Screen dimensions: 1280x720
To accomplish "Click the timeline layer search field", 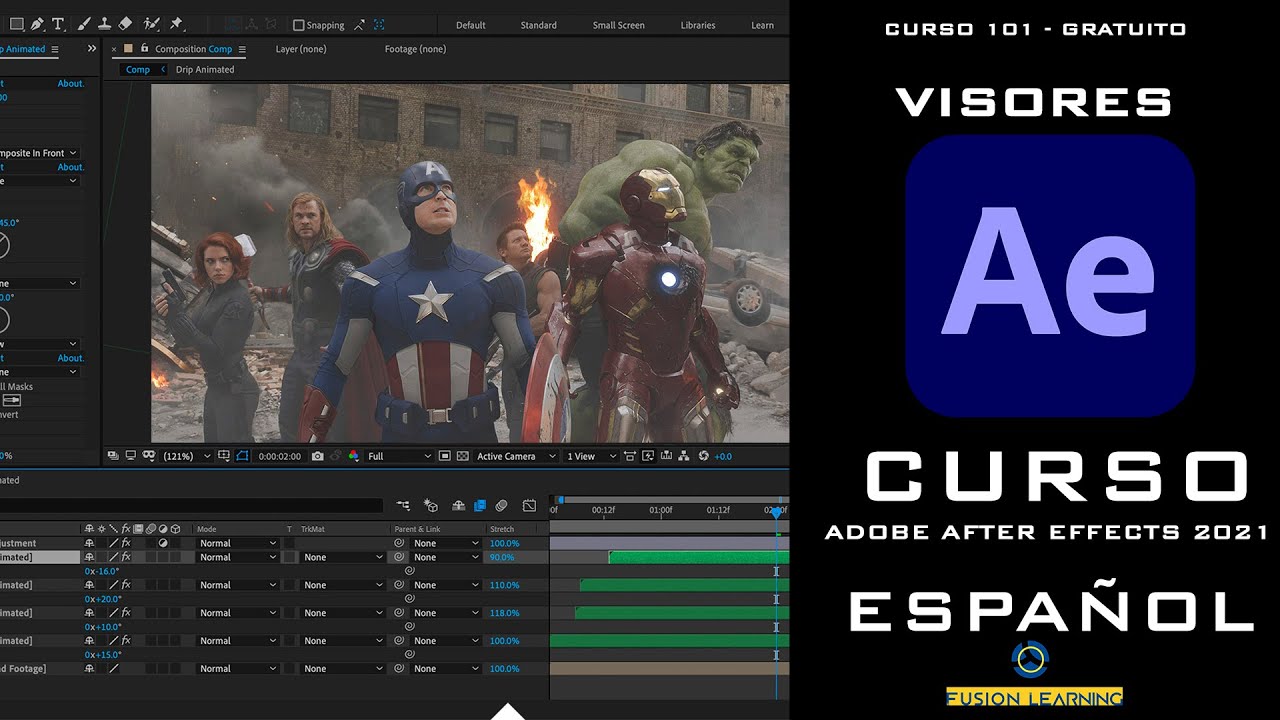I will (x=191, y=506).
